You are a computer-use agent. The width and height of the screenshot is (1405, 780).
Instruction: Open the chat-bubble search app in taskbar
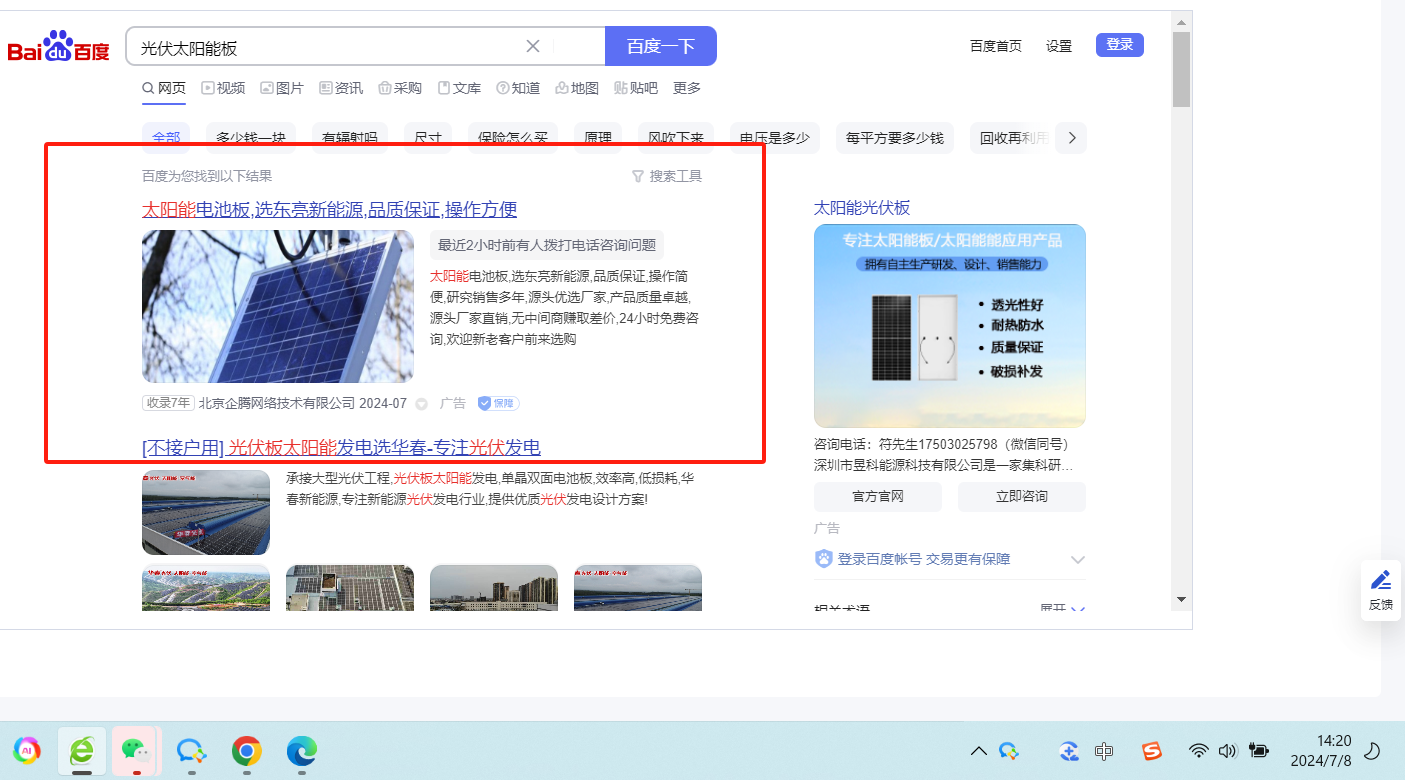[x=191, y=750]
